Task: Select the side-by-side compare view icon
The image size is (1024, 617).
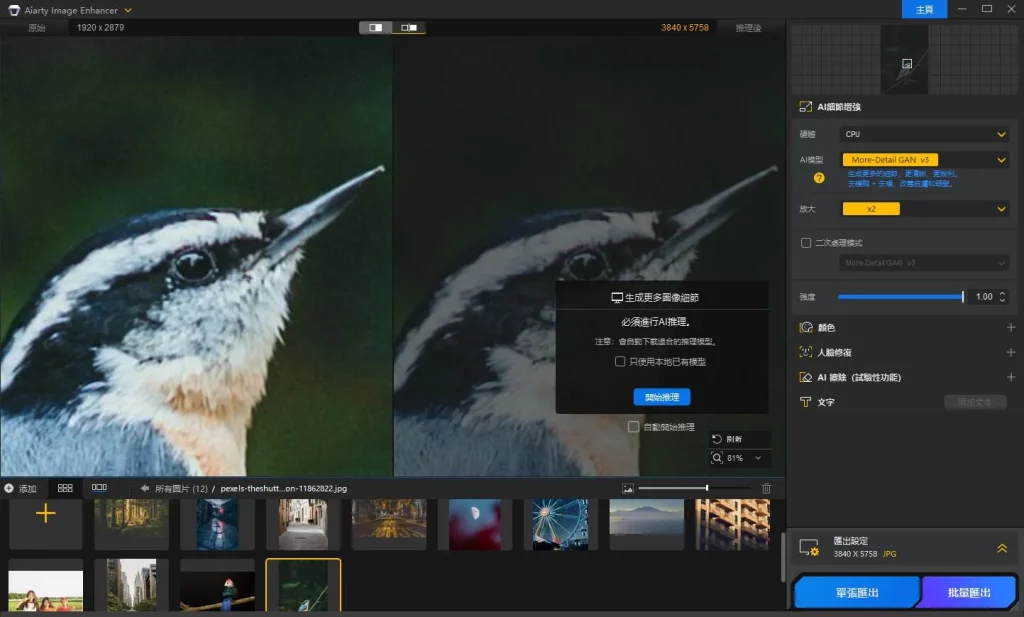Action: pyautogui.click(x=408, y=28)
